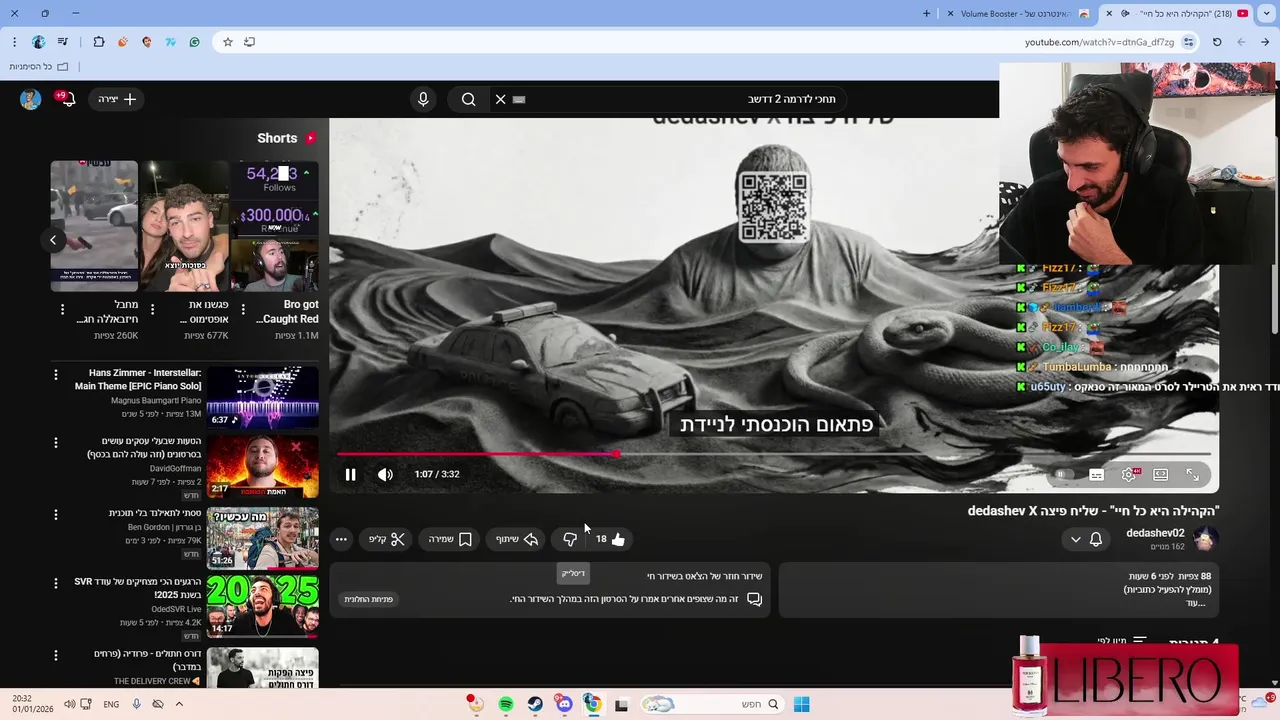Open Discord from the taskbar
The width and height of the screenshot is (1280, 720).
point(564,704)
